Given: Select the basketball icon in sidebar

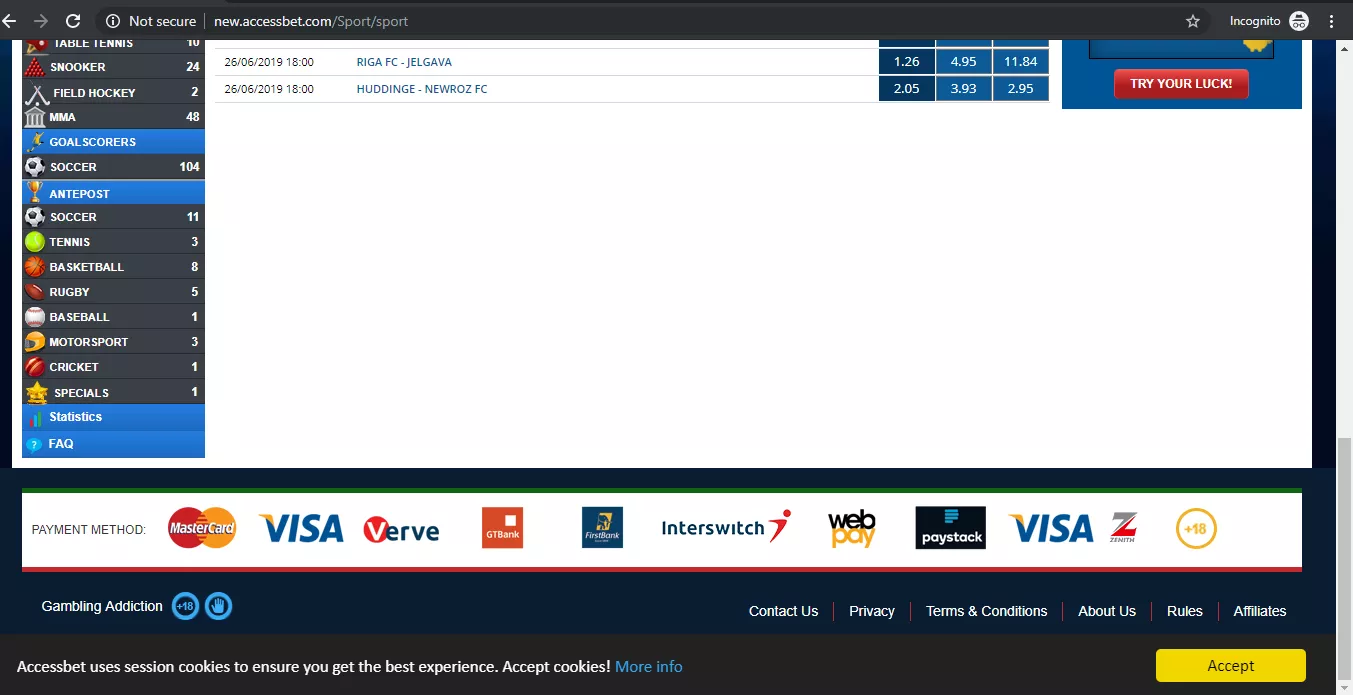Looking at the screenshot, I should (x=35, y=267).
